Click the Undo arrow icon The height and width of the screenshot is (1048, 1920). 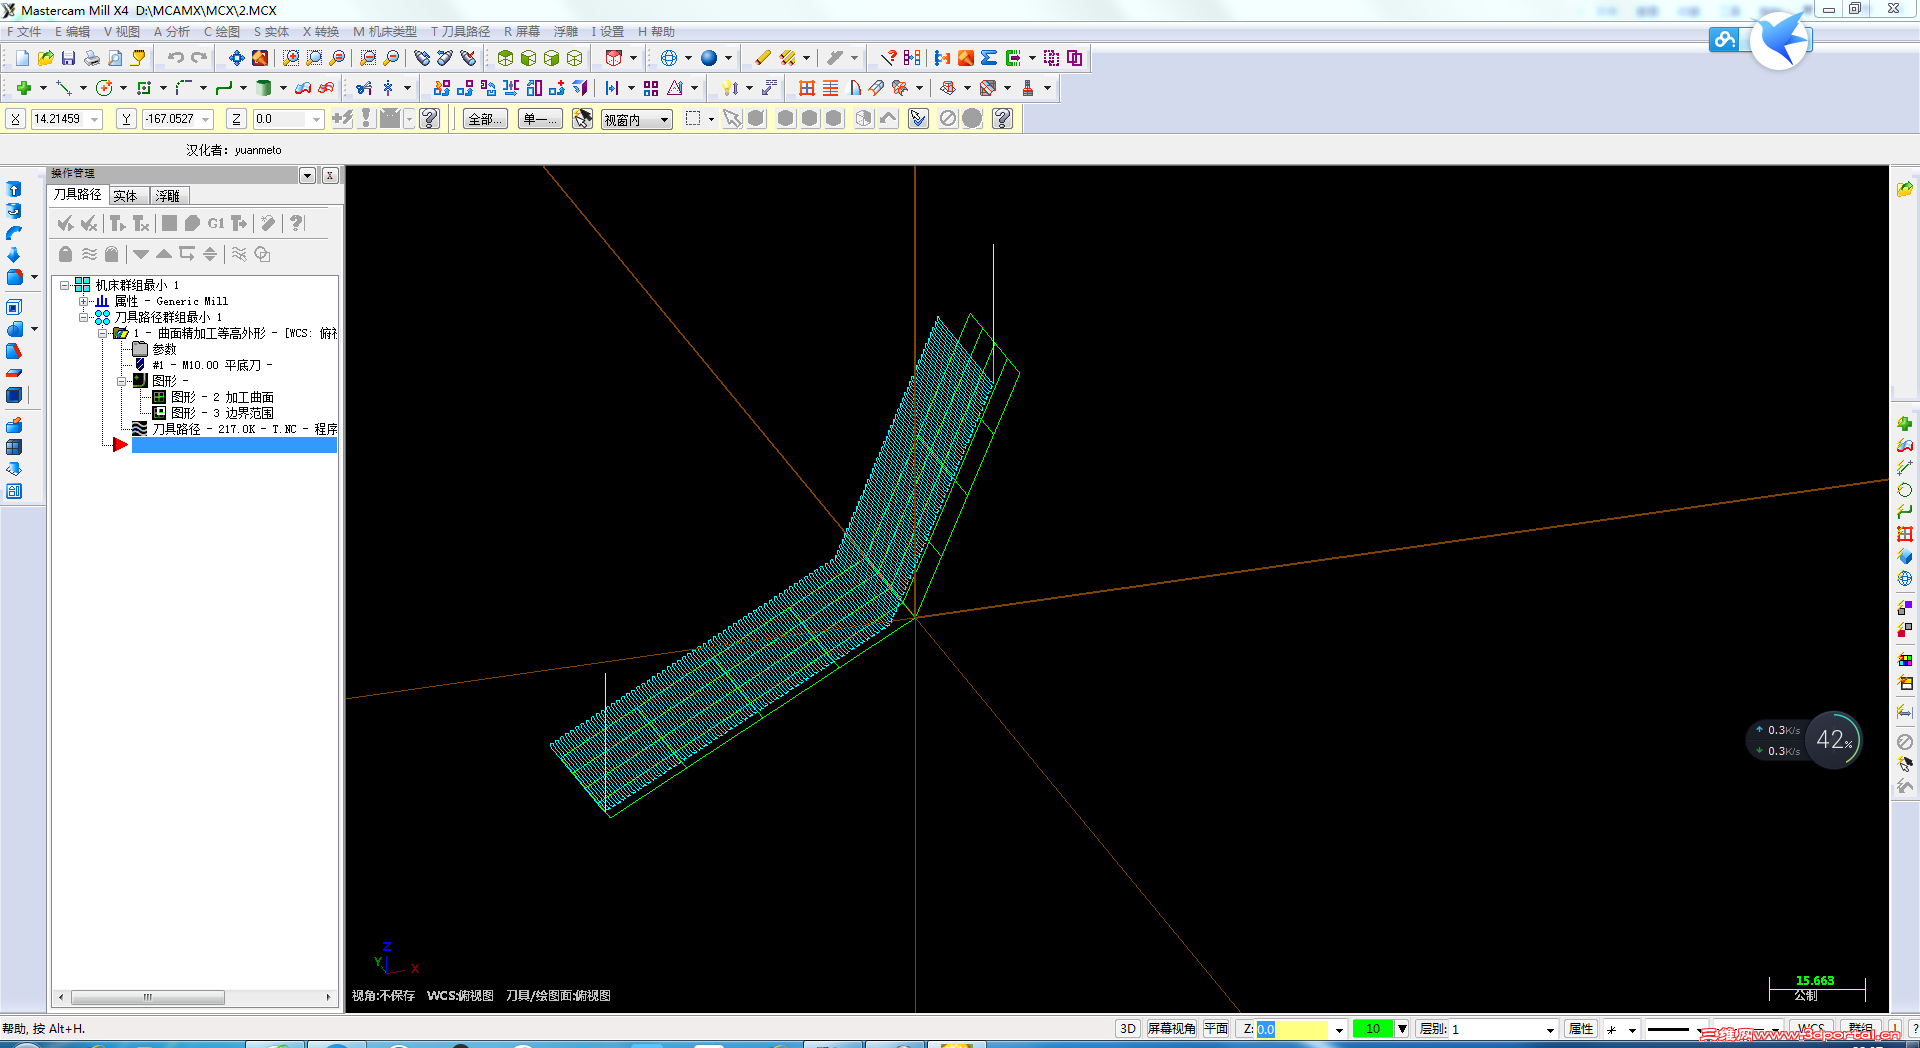[176, 58]
